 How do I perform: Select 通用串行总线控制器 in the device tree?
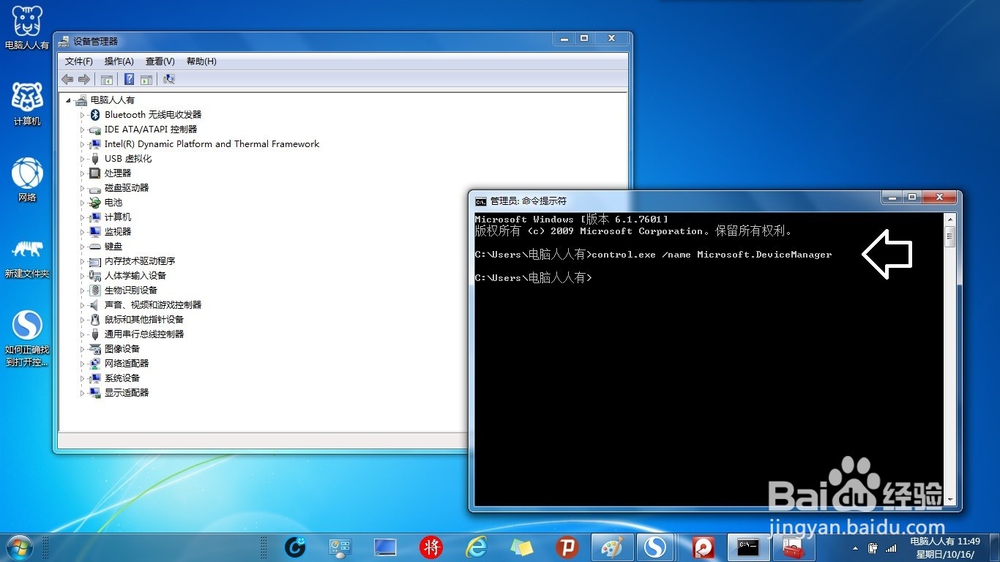pyautogui.click(x=144, y=334)
